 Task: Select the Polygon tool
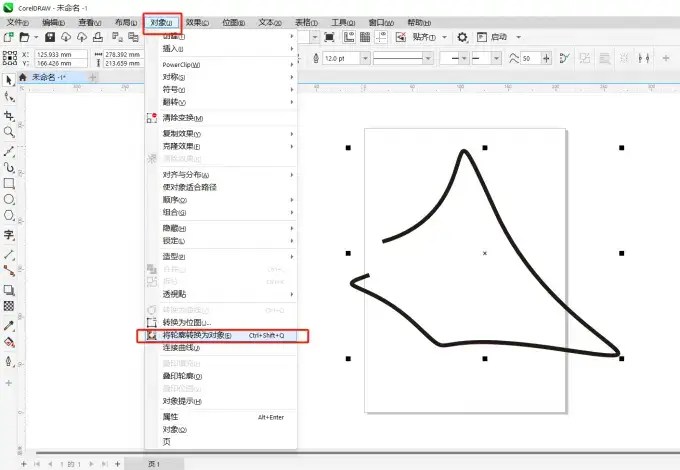(x=9, y=215)
